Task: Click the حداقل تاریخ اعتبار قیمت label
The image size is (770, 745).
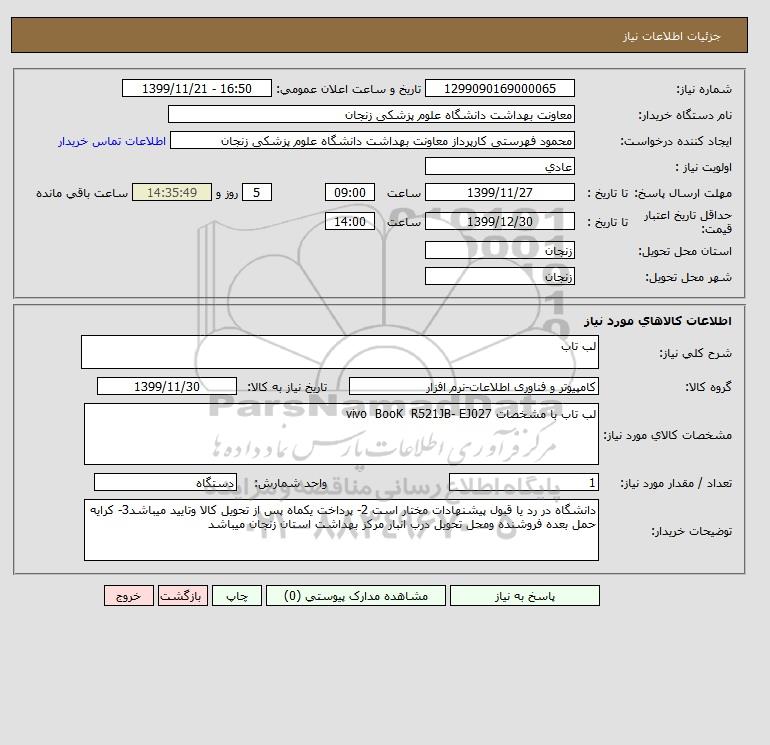Action: 688,221
